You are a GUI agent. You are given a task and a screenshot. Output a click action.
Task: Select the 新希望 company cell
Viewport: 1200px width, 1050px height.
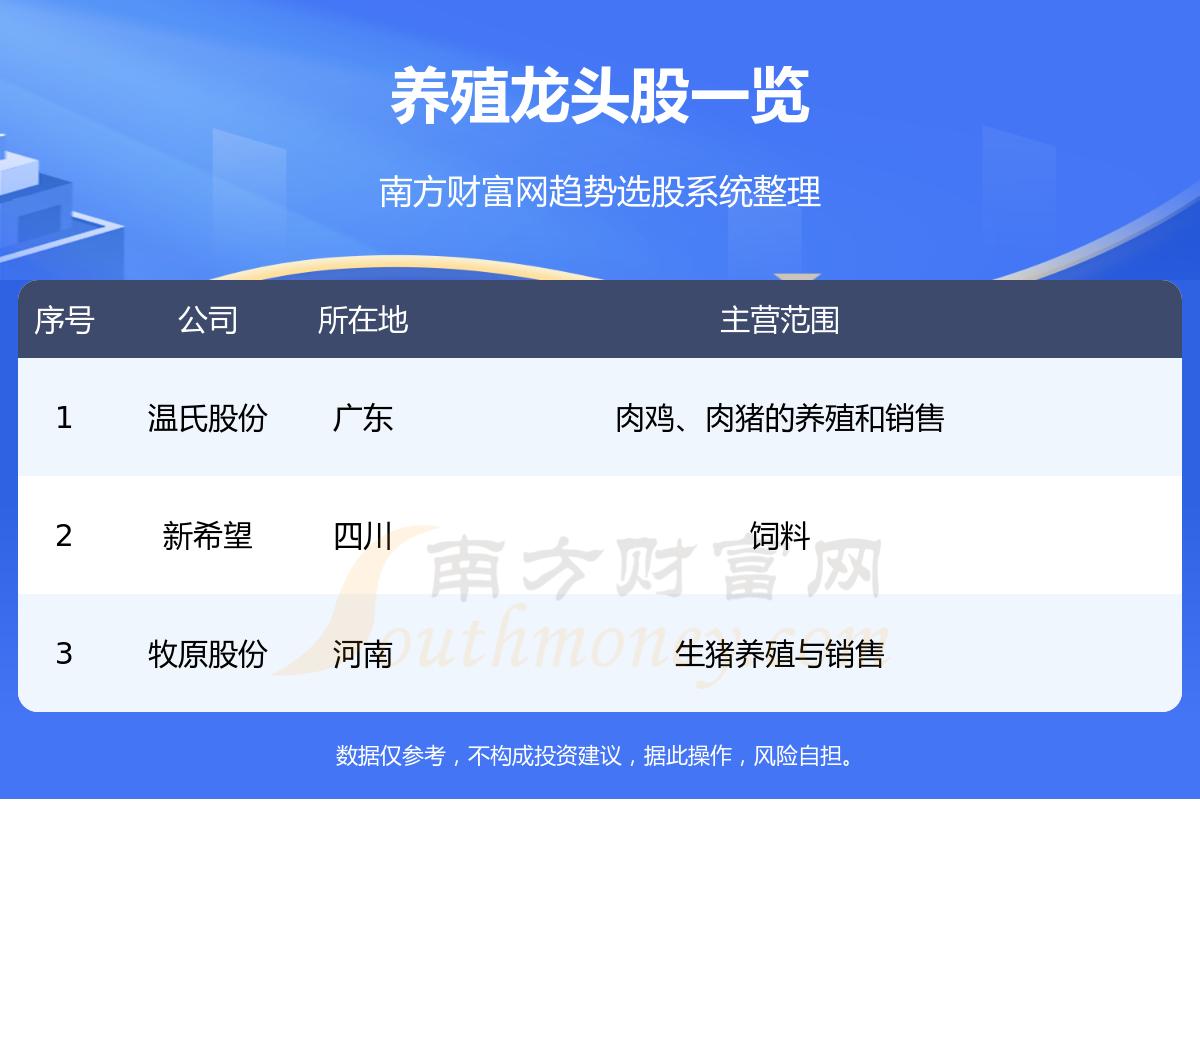point(208,535)
